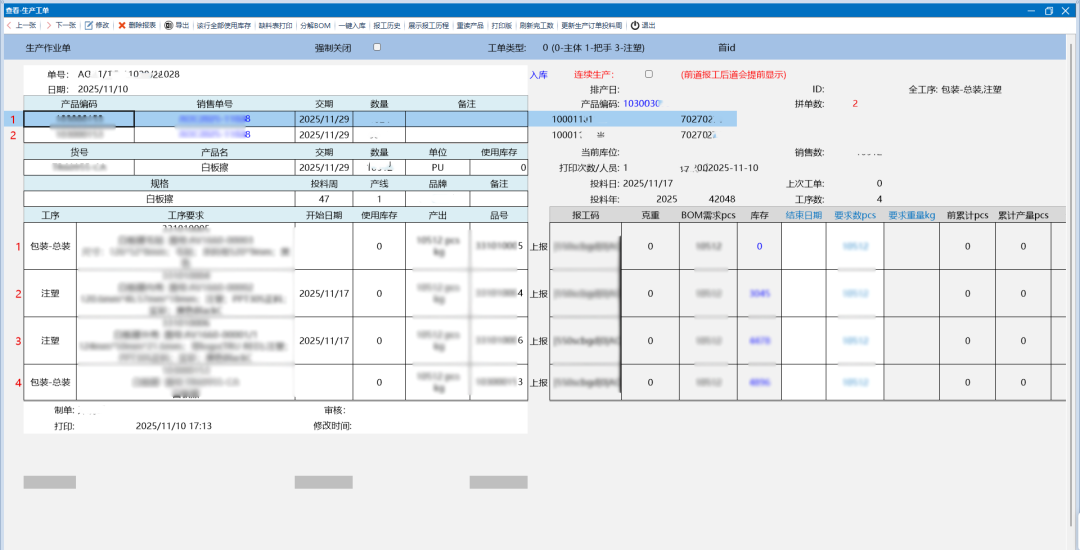This screenshot has width=1080, height=550.
Task: Click the 修改 edit icon button
Action: (97, 25)
